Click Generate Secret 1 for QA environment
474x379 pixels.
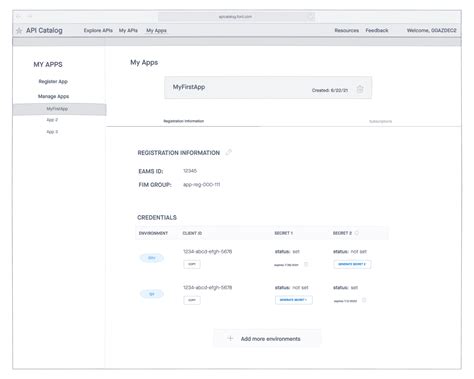click(294, 300)
